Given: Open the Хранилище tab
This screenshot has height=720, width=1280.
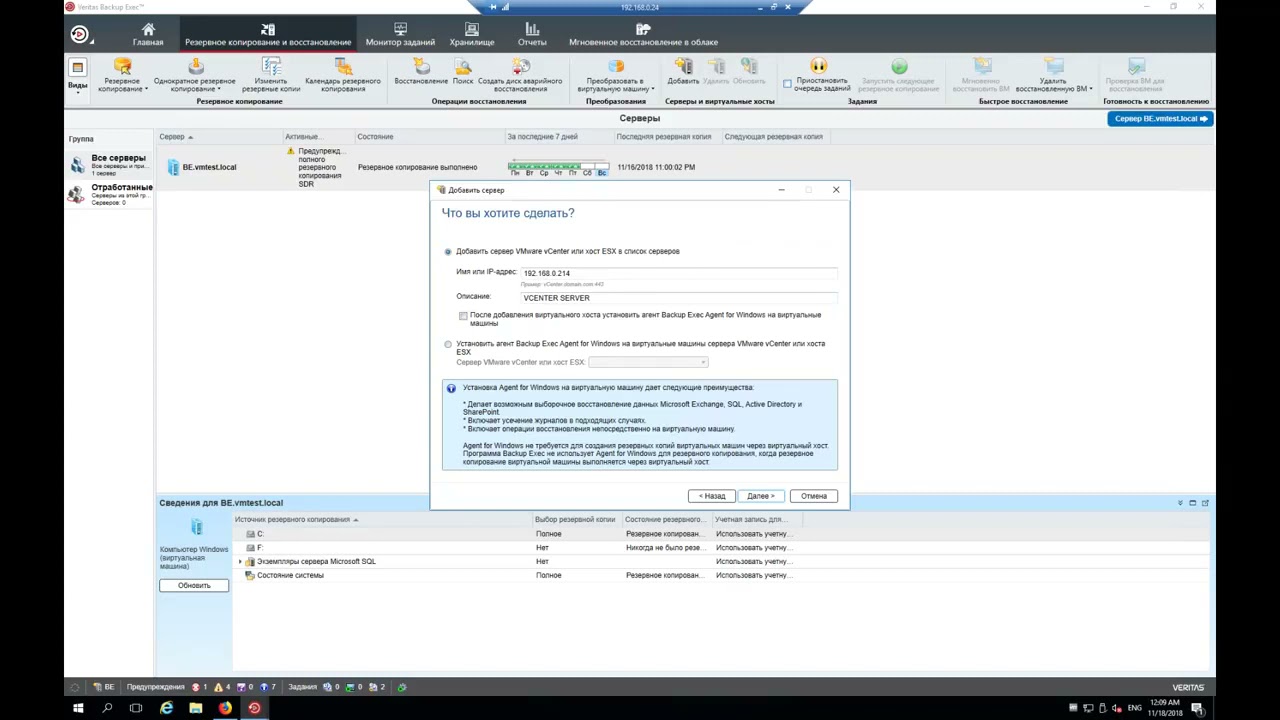Looking at the screenshot, I should (472, 35).
